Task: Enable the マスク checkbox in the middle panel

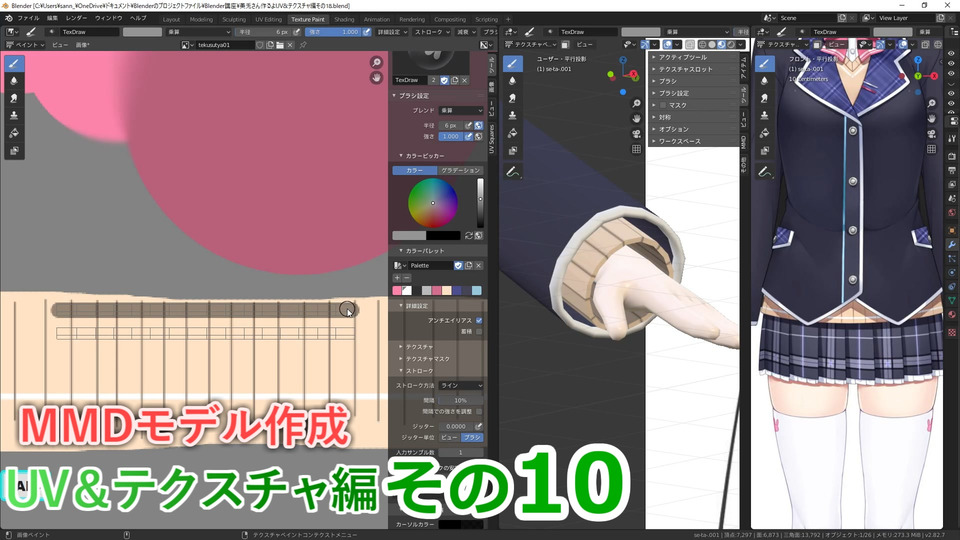Action: tap(663, 105)
